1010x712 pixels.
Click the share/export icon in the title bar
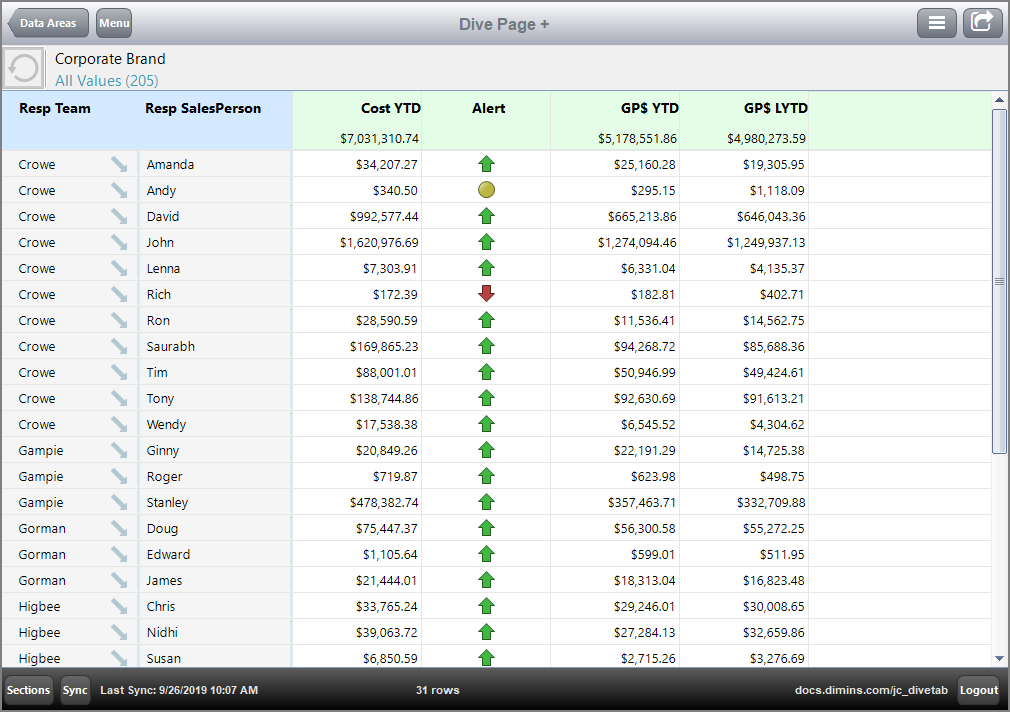(x=982, y=22)
